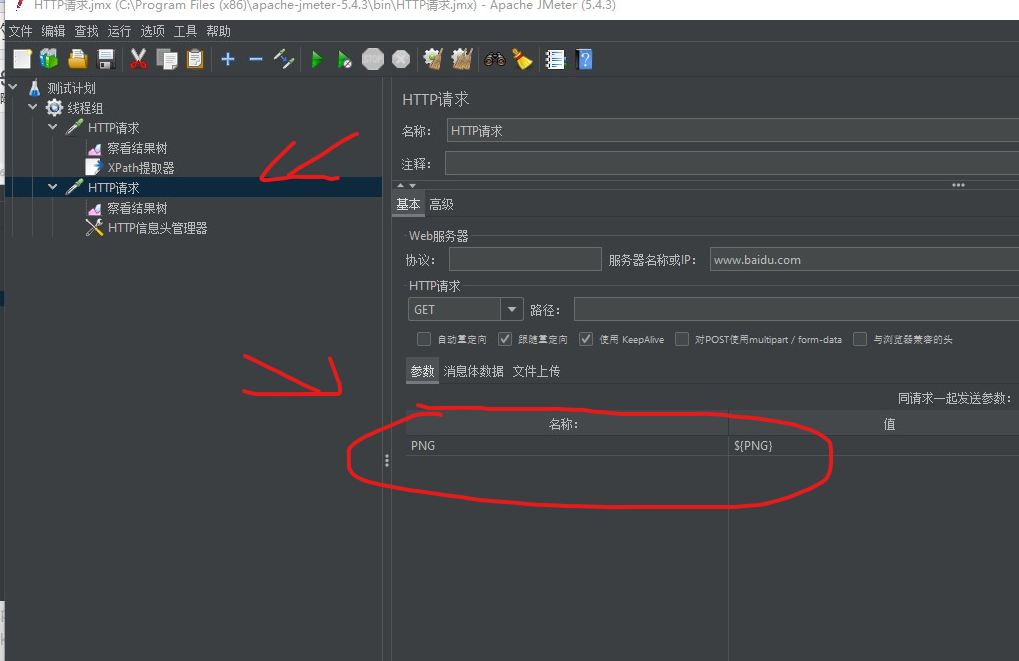Image resolution: width=1019 pixels, height=661 pixels.
Task: Select 察看结果树 under the first HTTP请求
Action: click(137, 148)
